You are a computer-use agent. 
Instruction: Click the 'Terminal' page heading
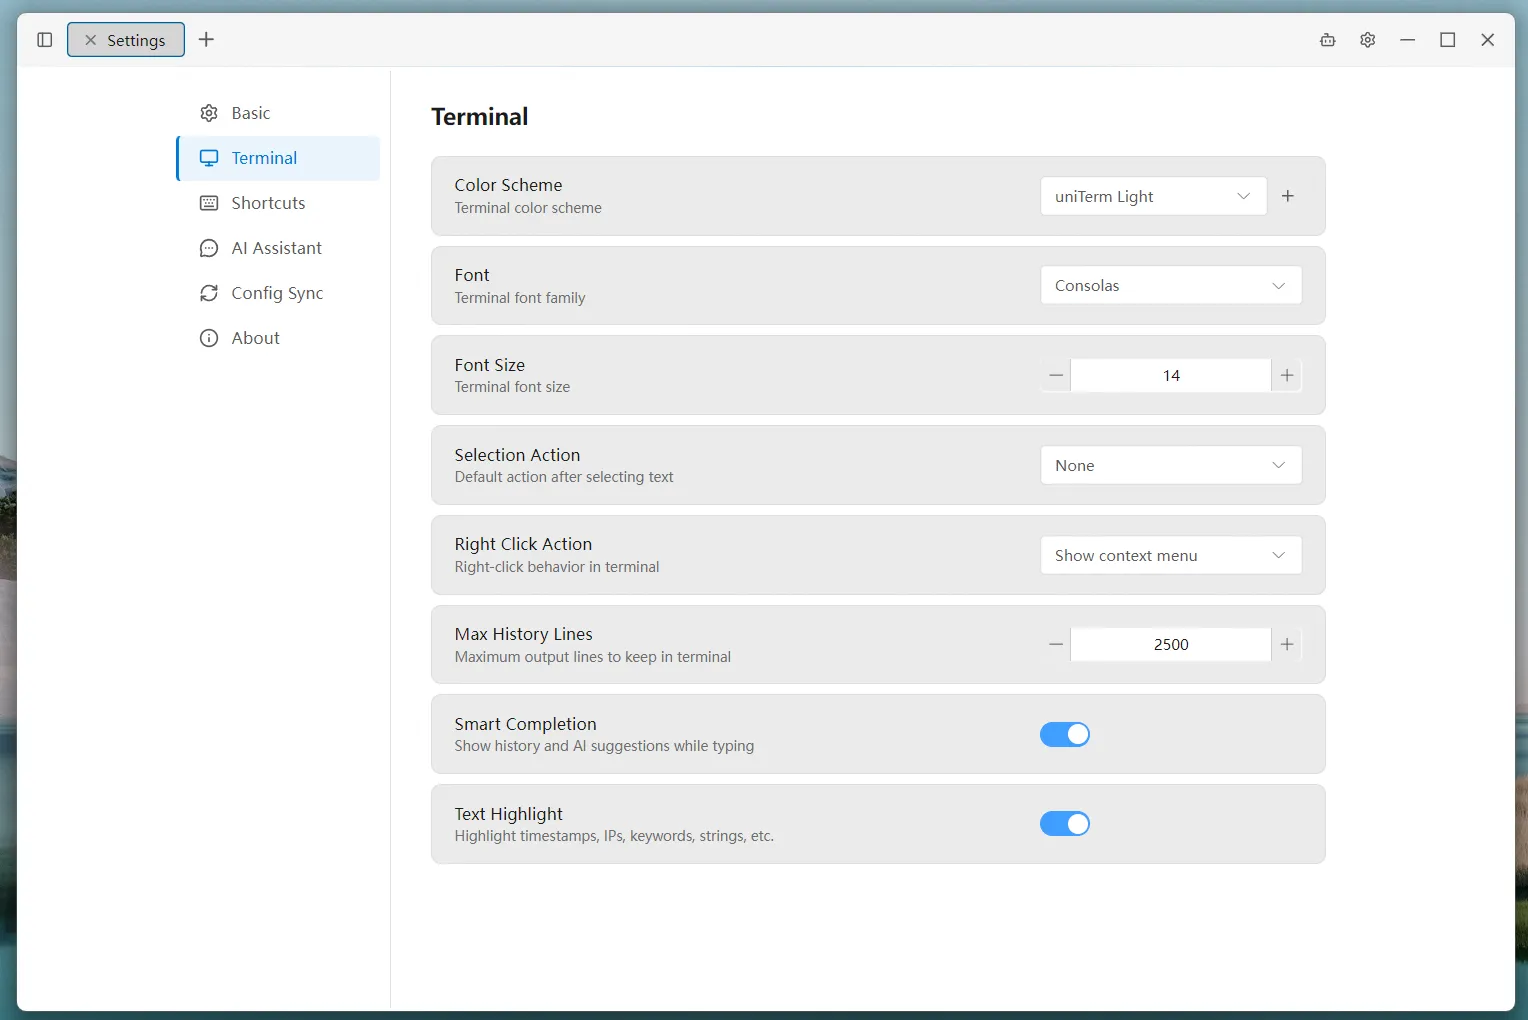coord(480,116)
